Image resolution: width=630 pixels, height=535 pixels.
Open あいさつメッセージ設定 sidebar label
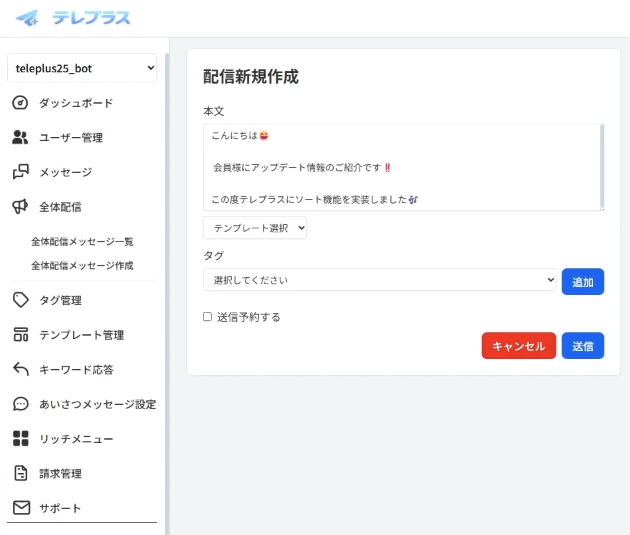tap(98, 404)
